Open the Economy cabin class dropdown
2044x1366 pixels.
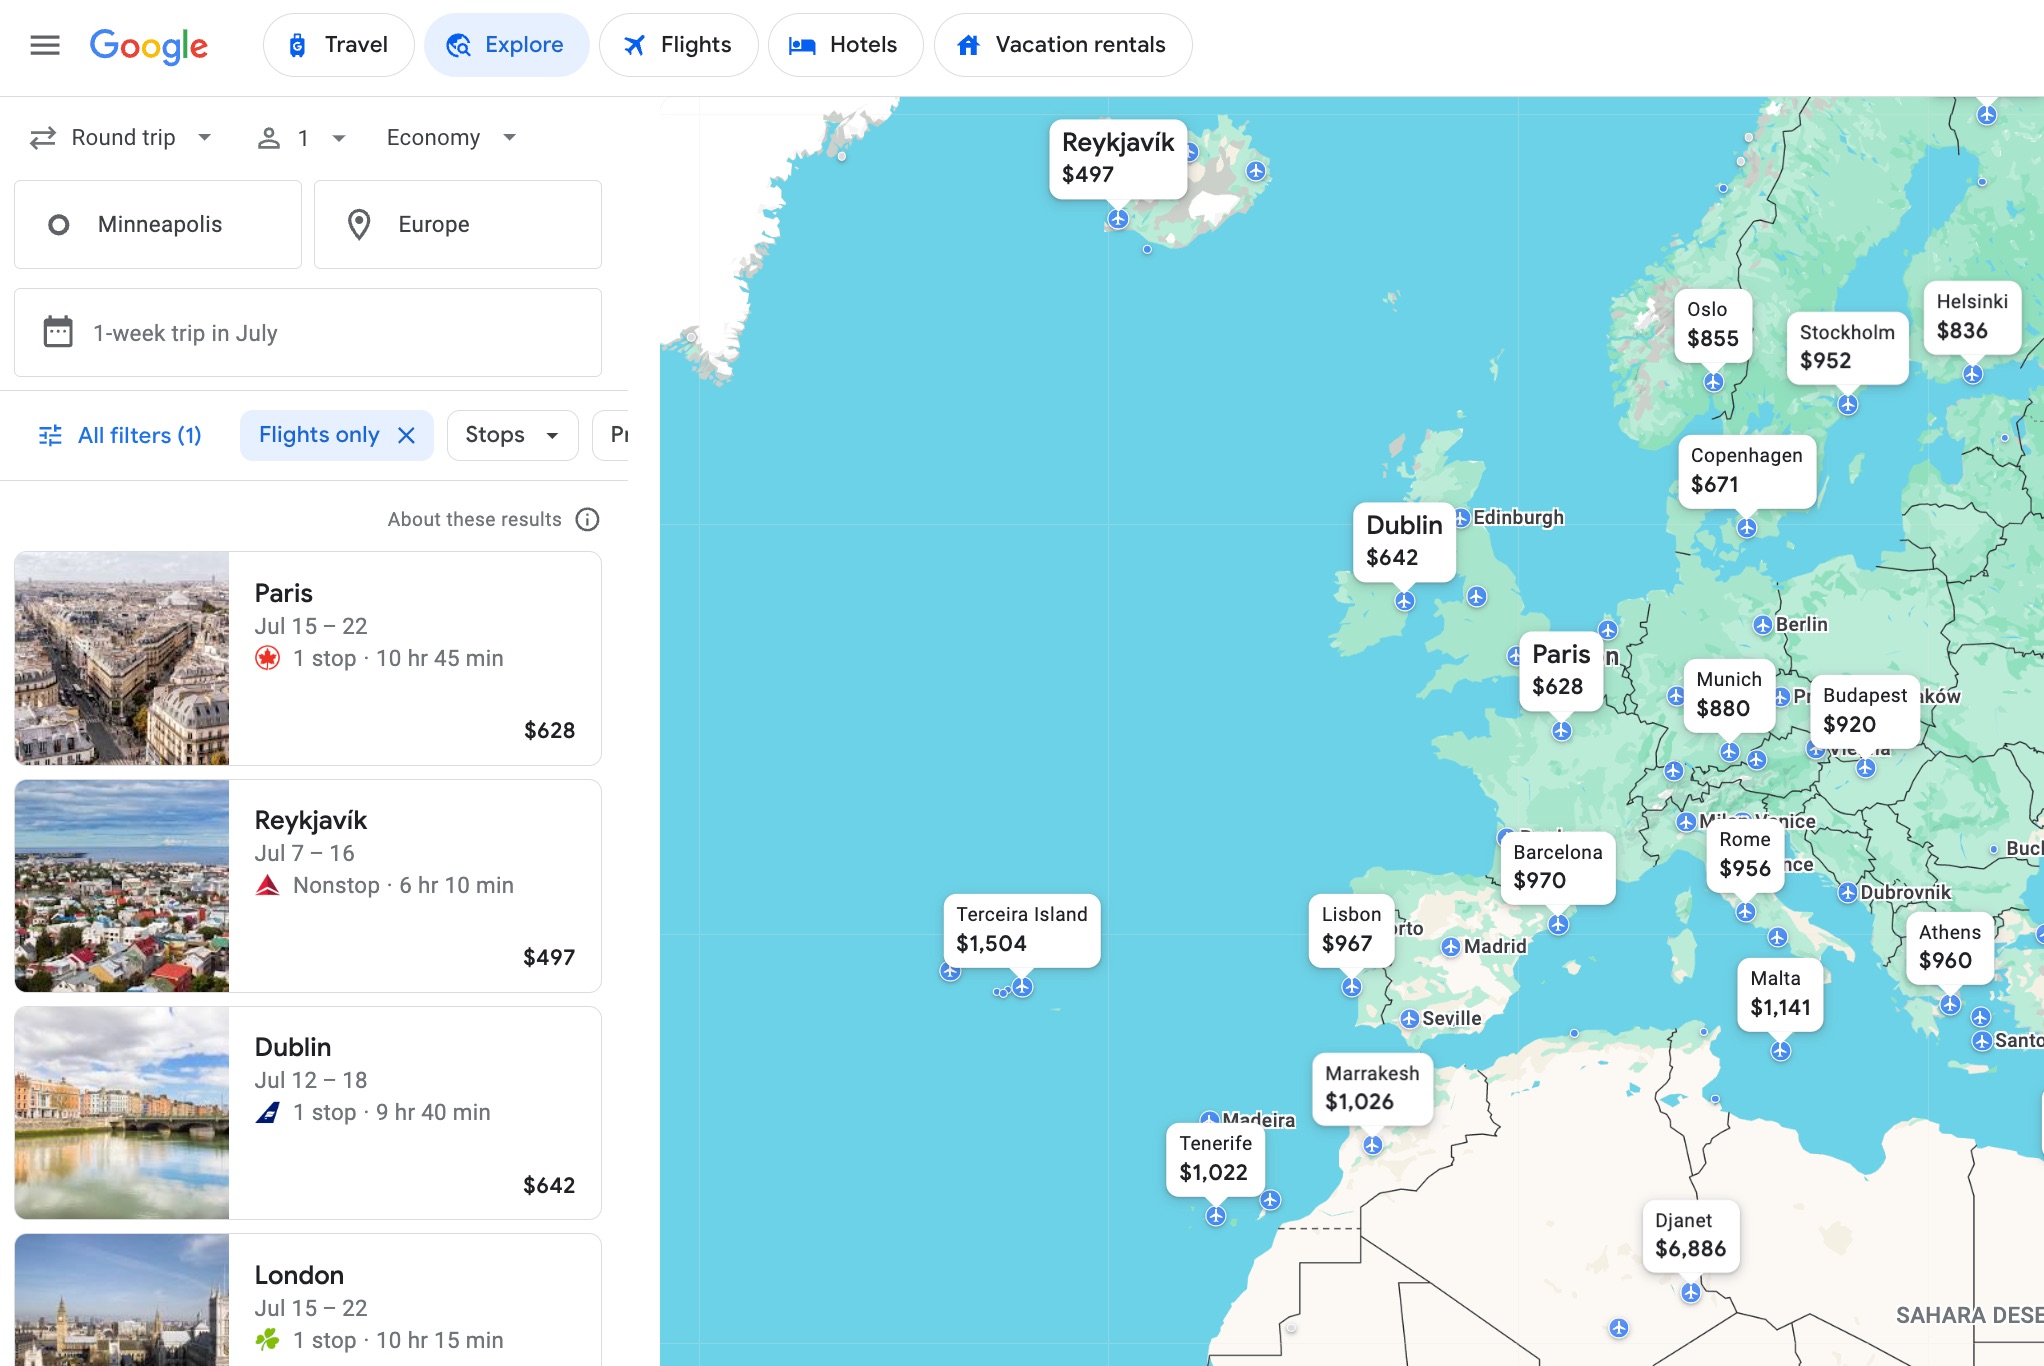pyautogui.click(x=449, y=137)
